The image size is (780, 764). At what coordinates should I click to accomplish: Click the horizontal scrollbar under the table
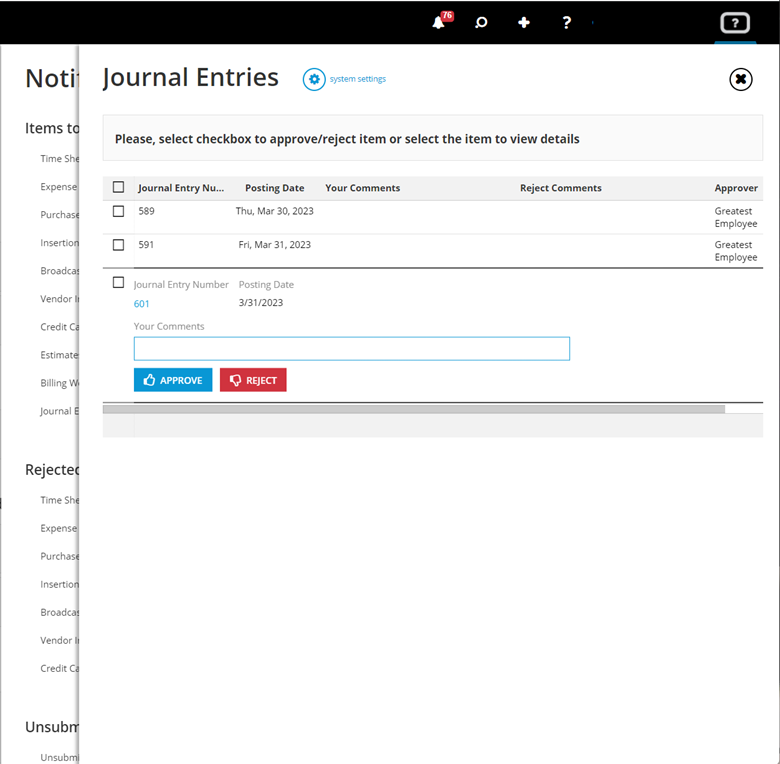coord(414,409)
